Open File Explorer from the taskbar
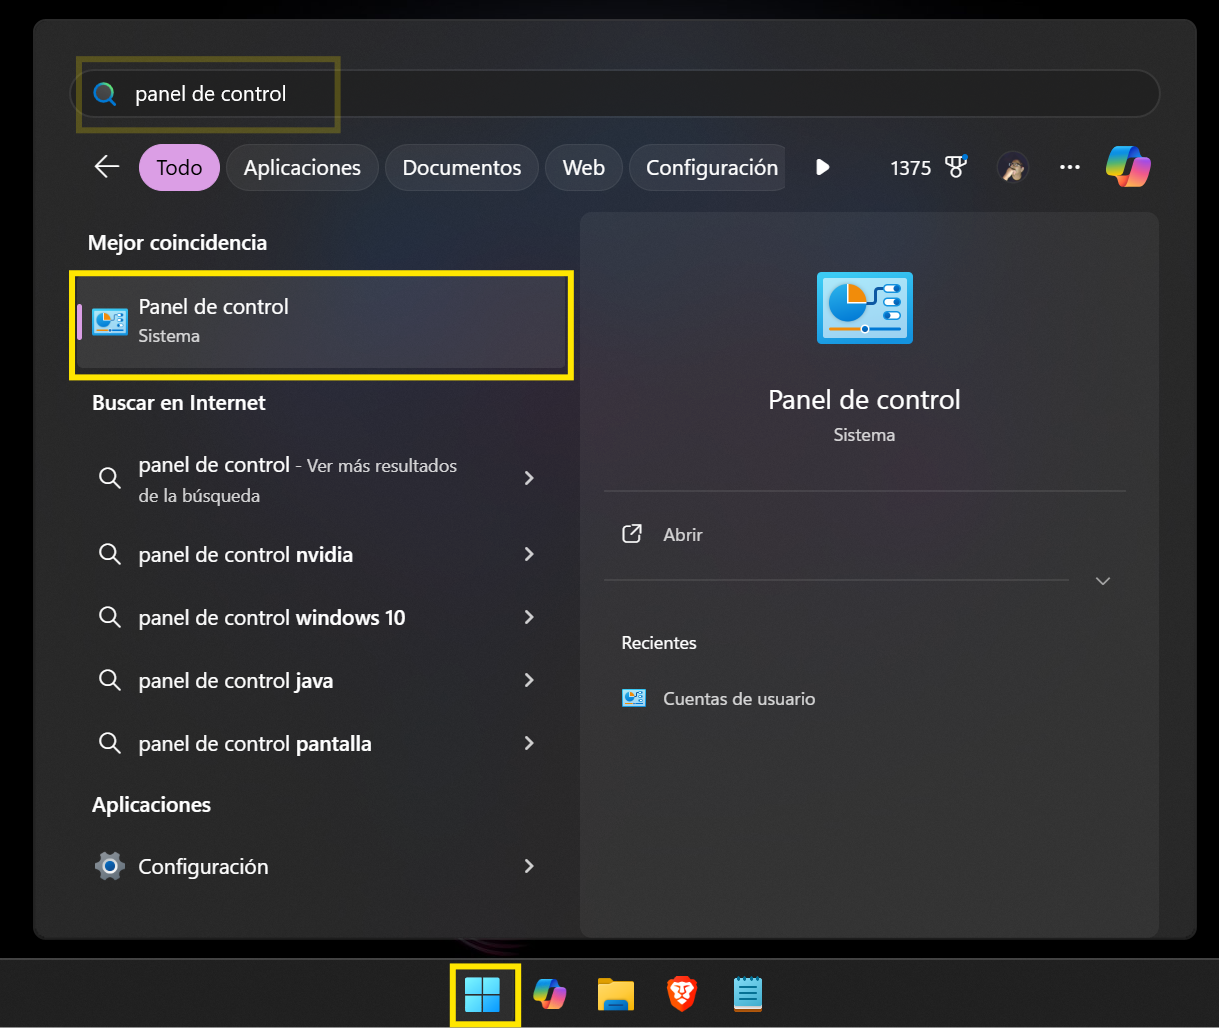The image size is (1219, 1028). point(615,994)
